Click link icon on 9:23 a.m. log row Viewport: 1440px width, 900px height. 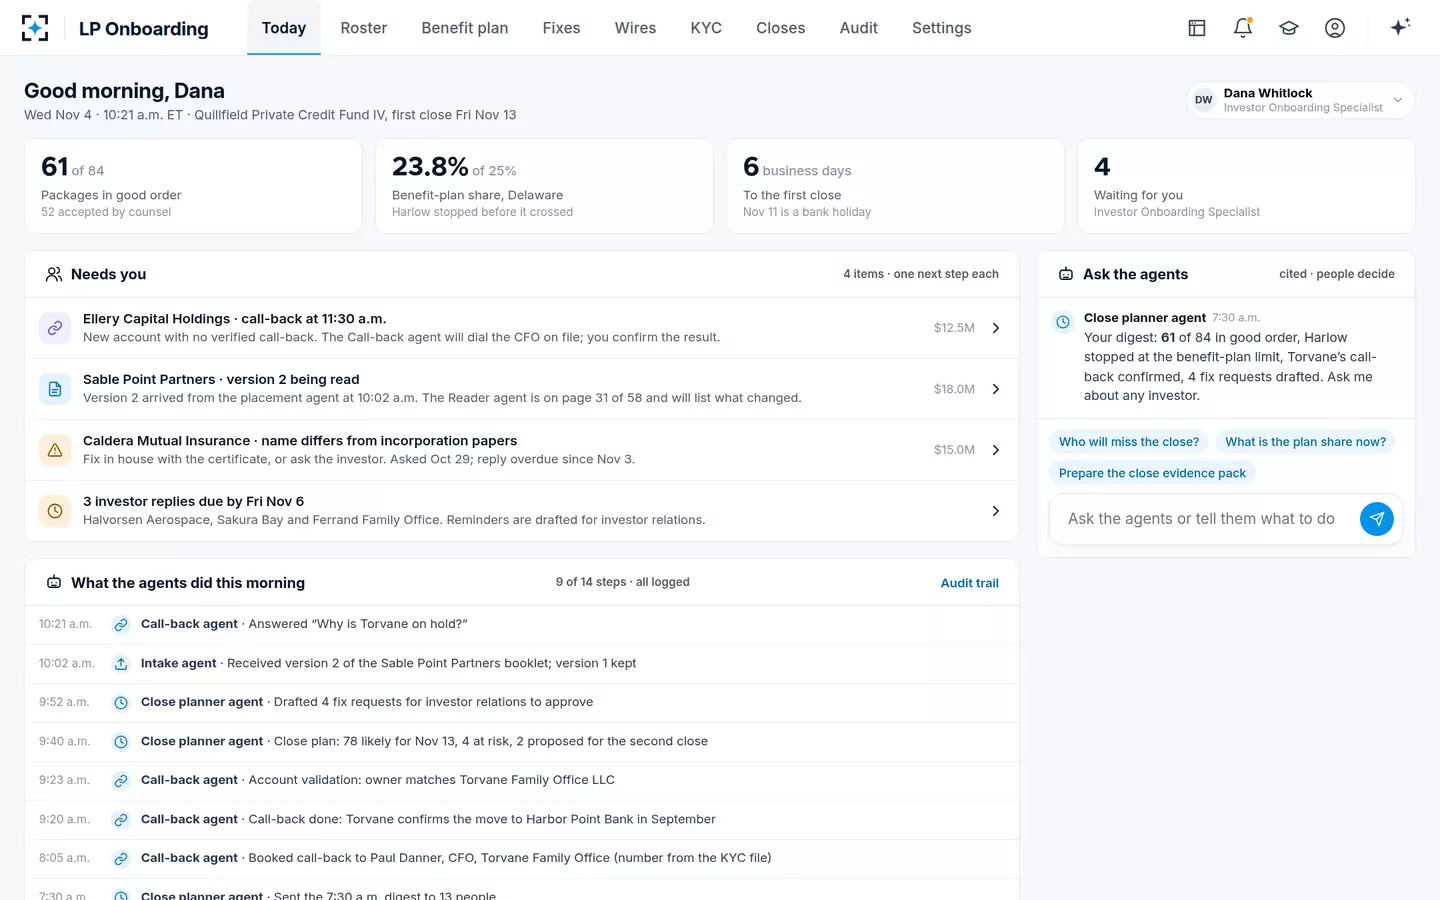(x=121, y=781)
